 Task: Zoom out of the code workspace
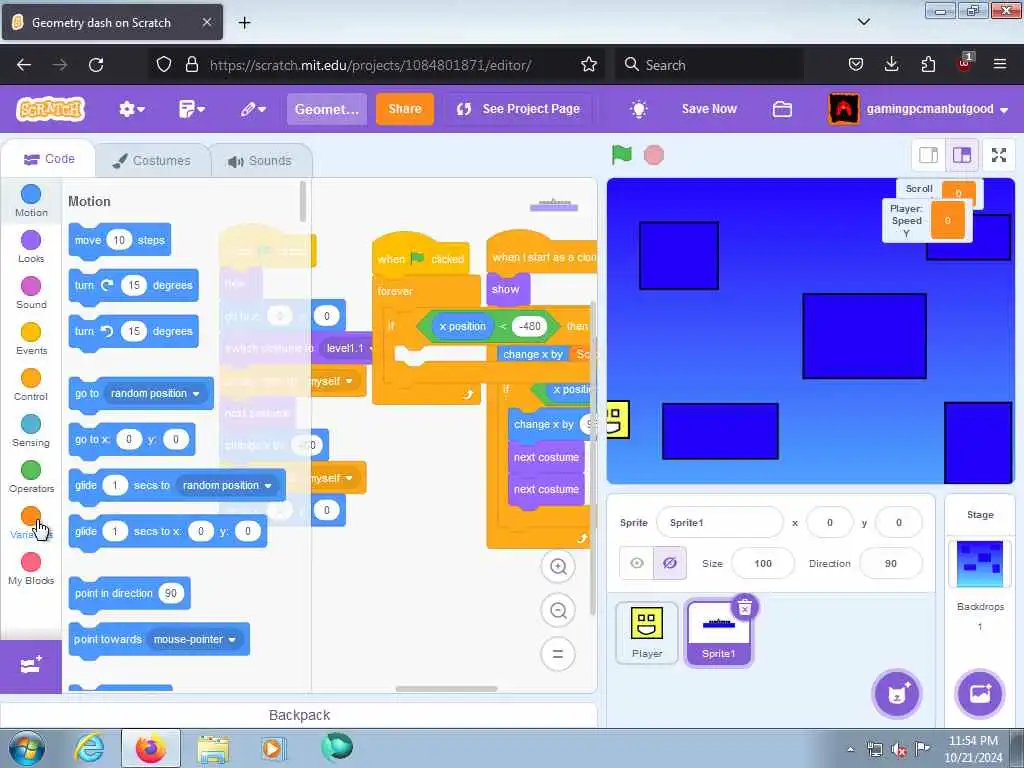pyautogui.click(x=558, y=611)
